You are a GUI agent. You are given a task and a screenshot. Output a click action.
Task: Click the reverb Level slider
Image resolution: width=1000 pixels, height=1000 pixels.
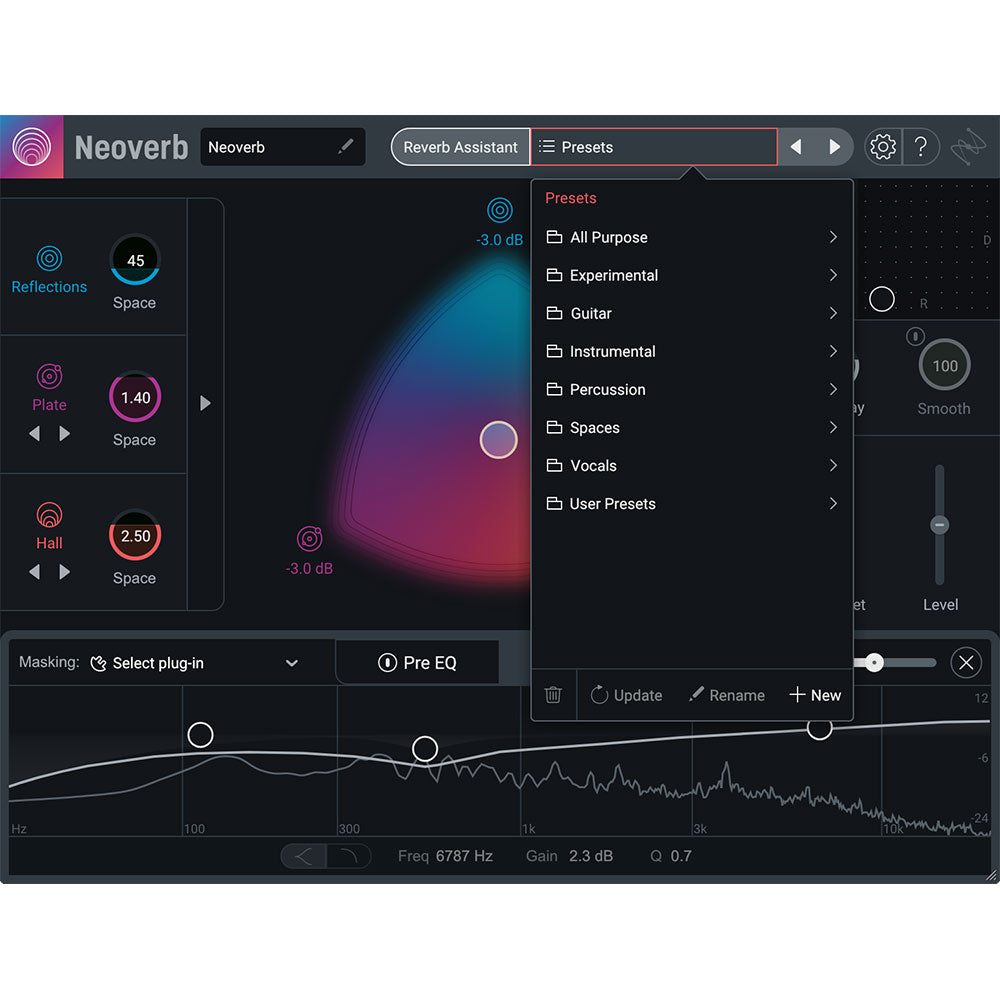[x=939, y=523]
